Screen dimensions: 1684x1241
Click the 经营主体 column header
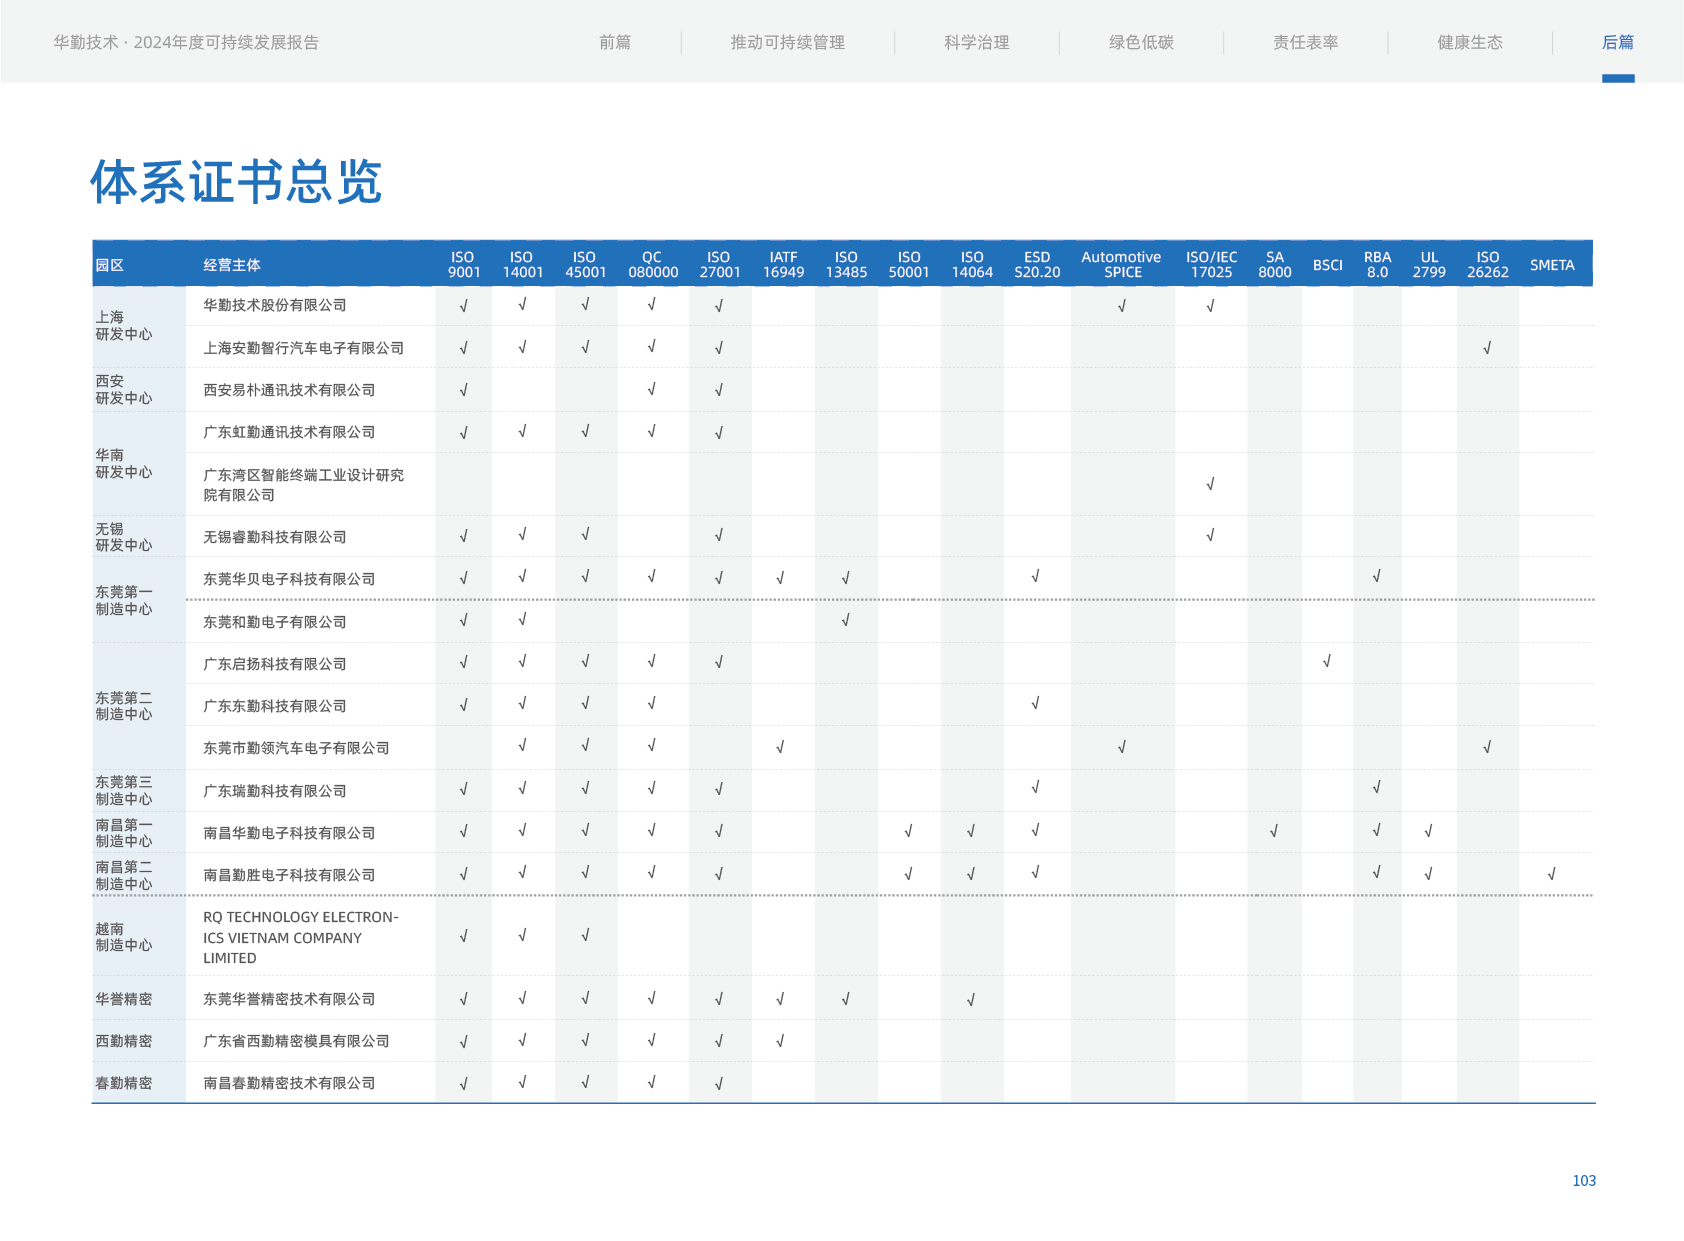232,265
